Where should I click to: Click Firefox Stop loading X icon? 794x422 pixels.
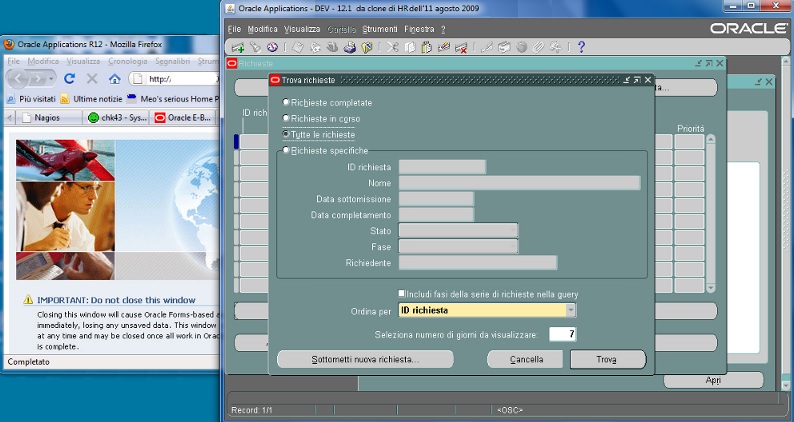click(x=92, y=79)
